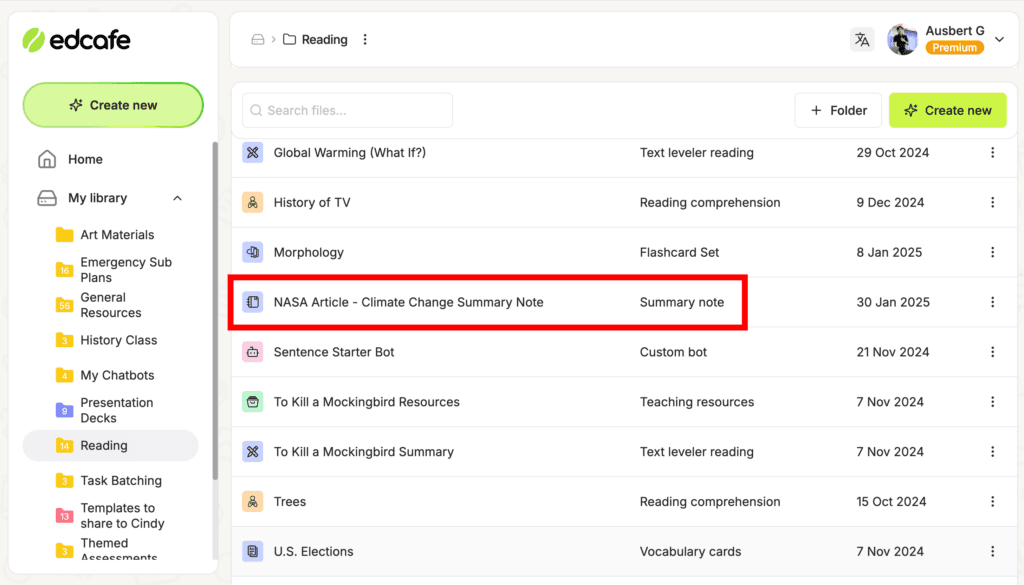Click the General Resources folder icon
1024x585 pixels.
point(64,305)
